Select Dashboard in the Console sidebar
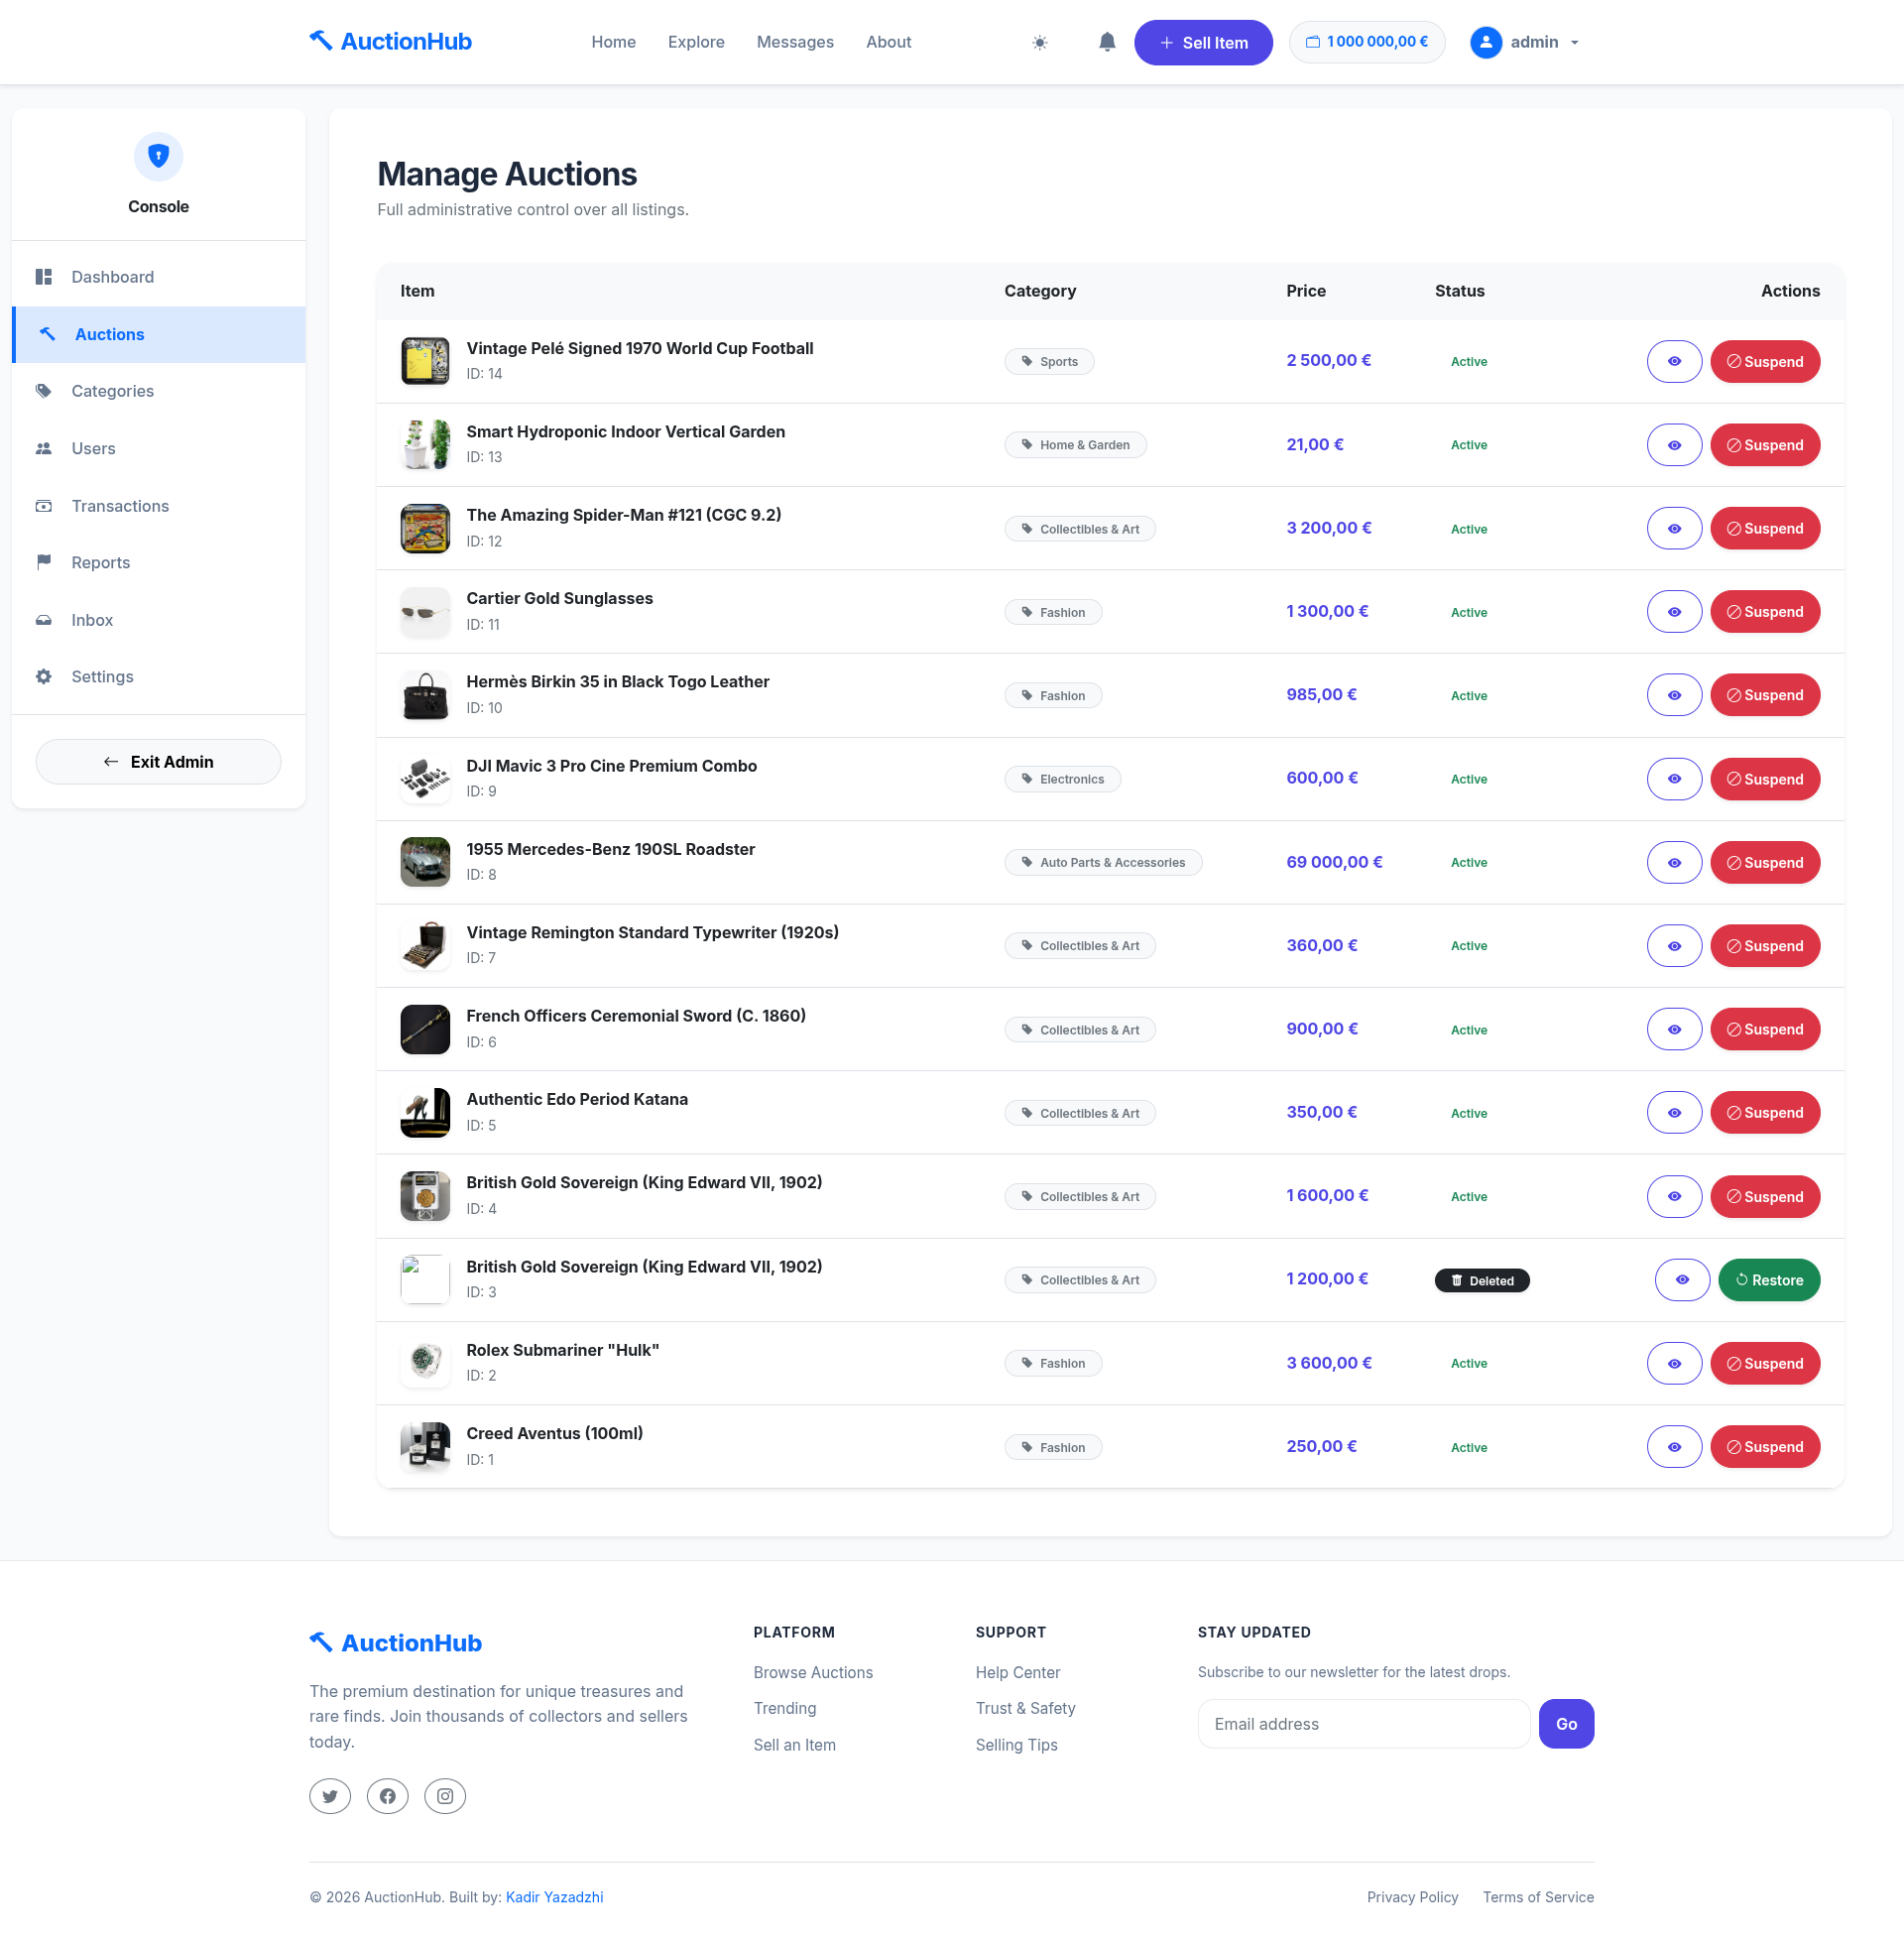 coord(158,277)
